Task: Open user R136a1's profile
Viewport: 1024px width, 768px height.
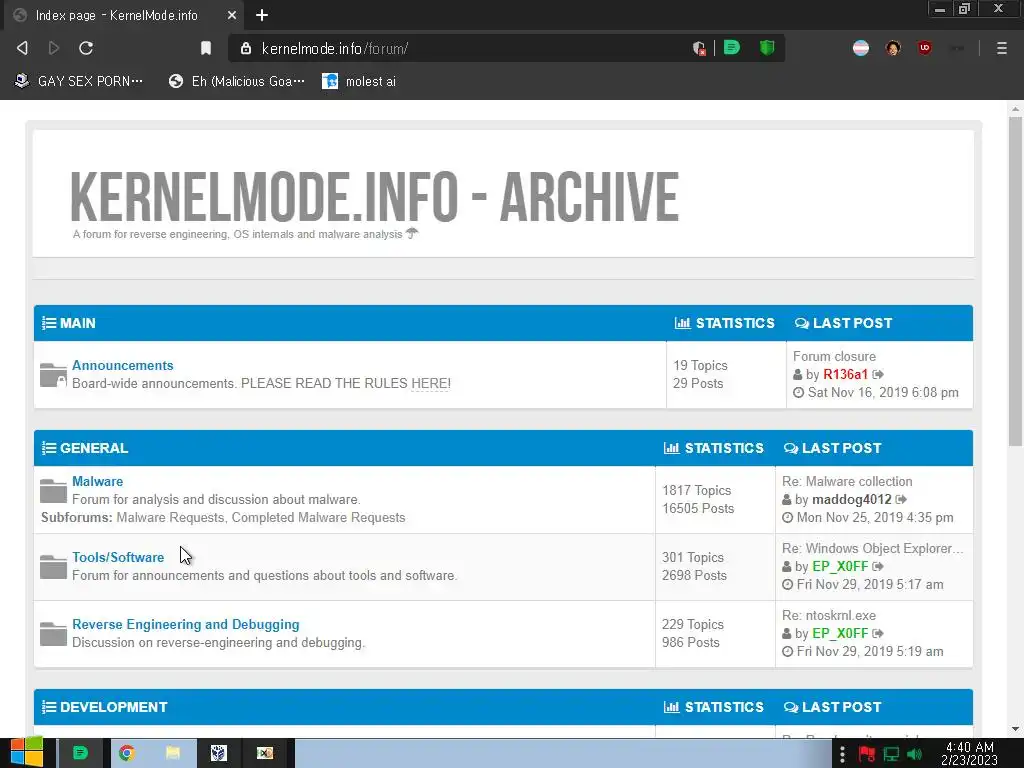Action: tap(845, 374)
